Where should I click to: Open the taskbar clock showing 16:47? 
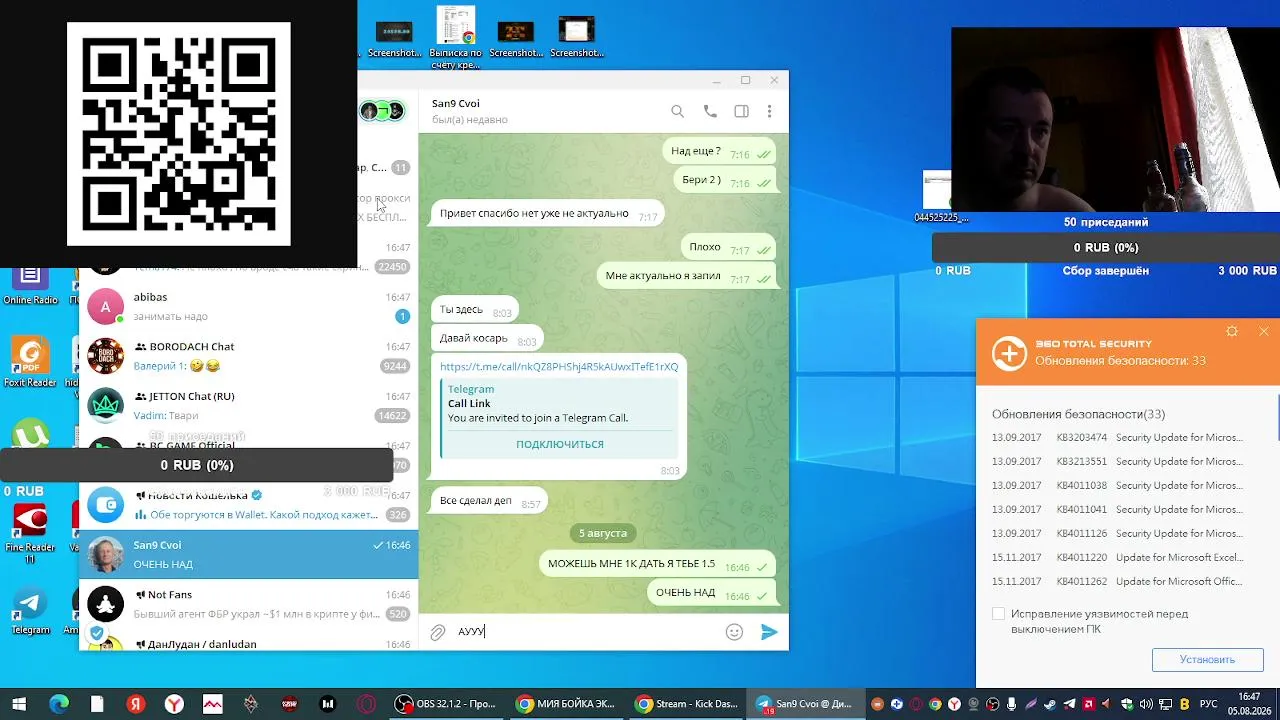(1249, 704)
